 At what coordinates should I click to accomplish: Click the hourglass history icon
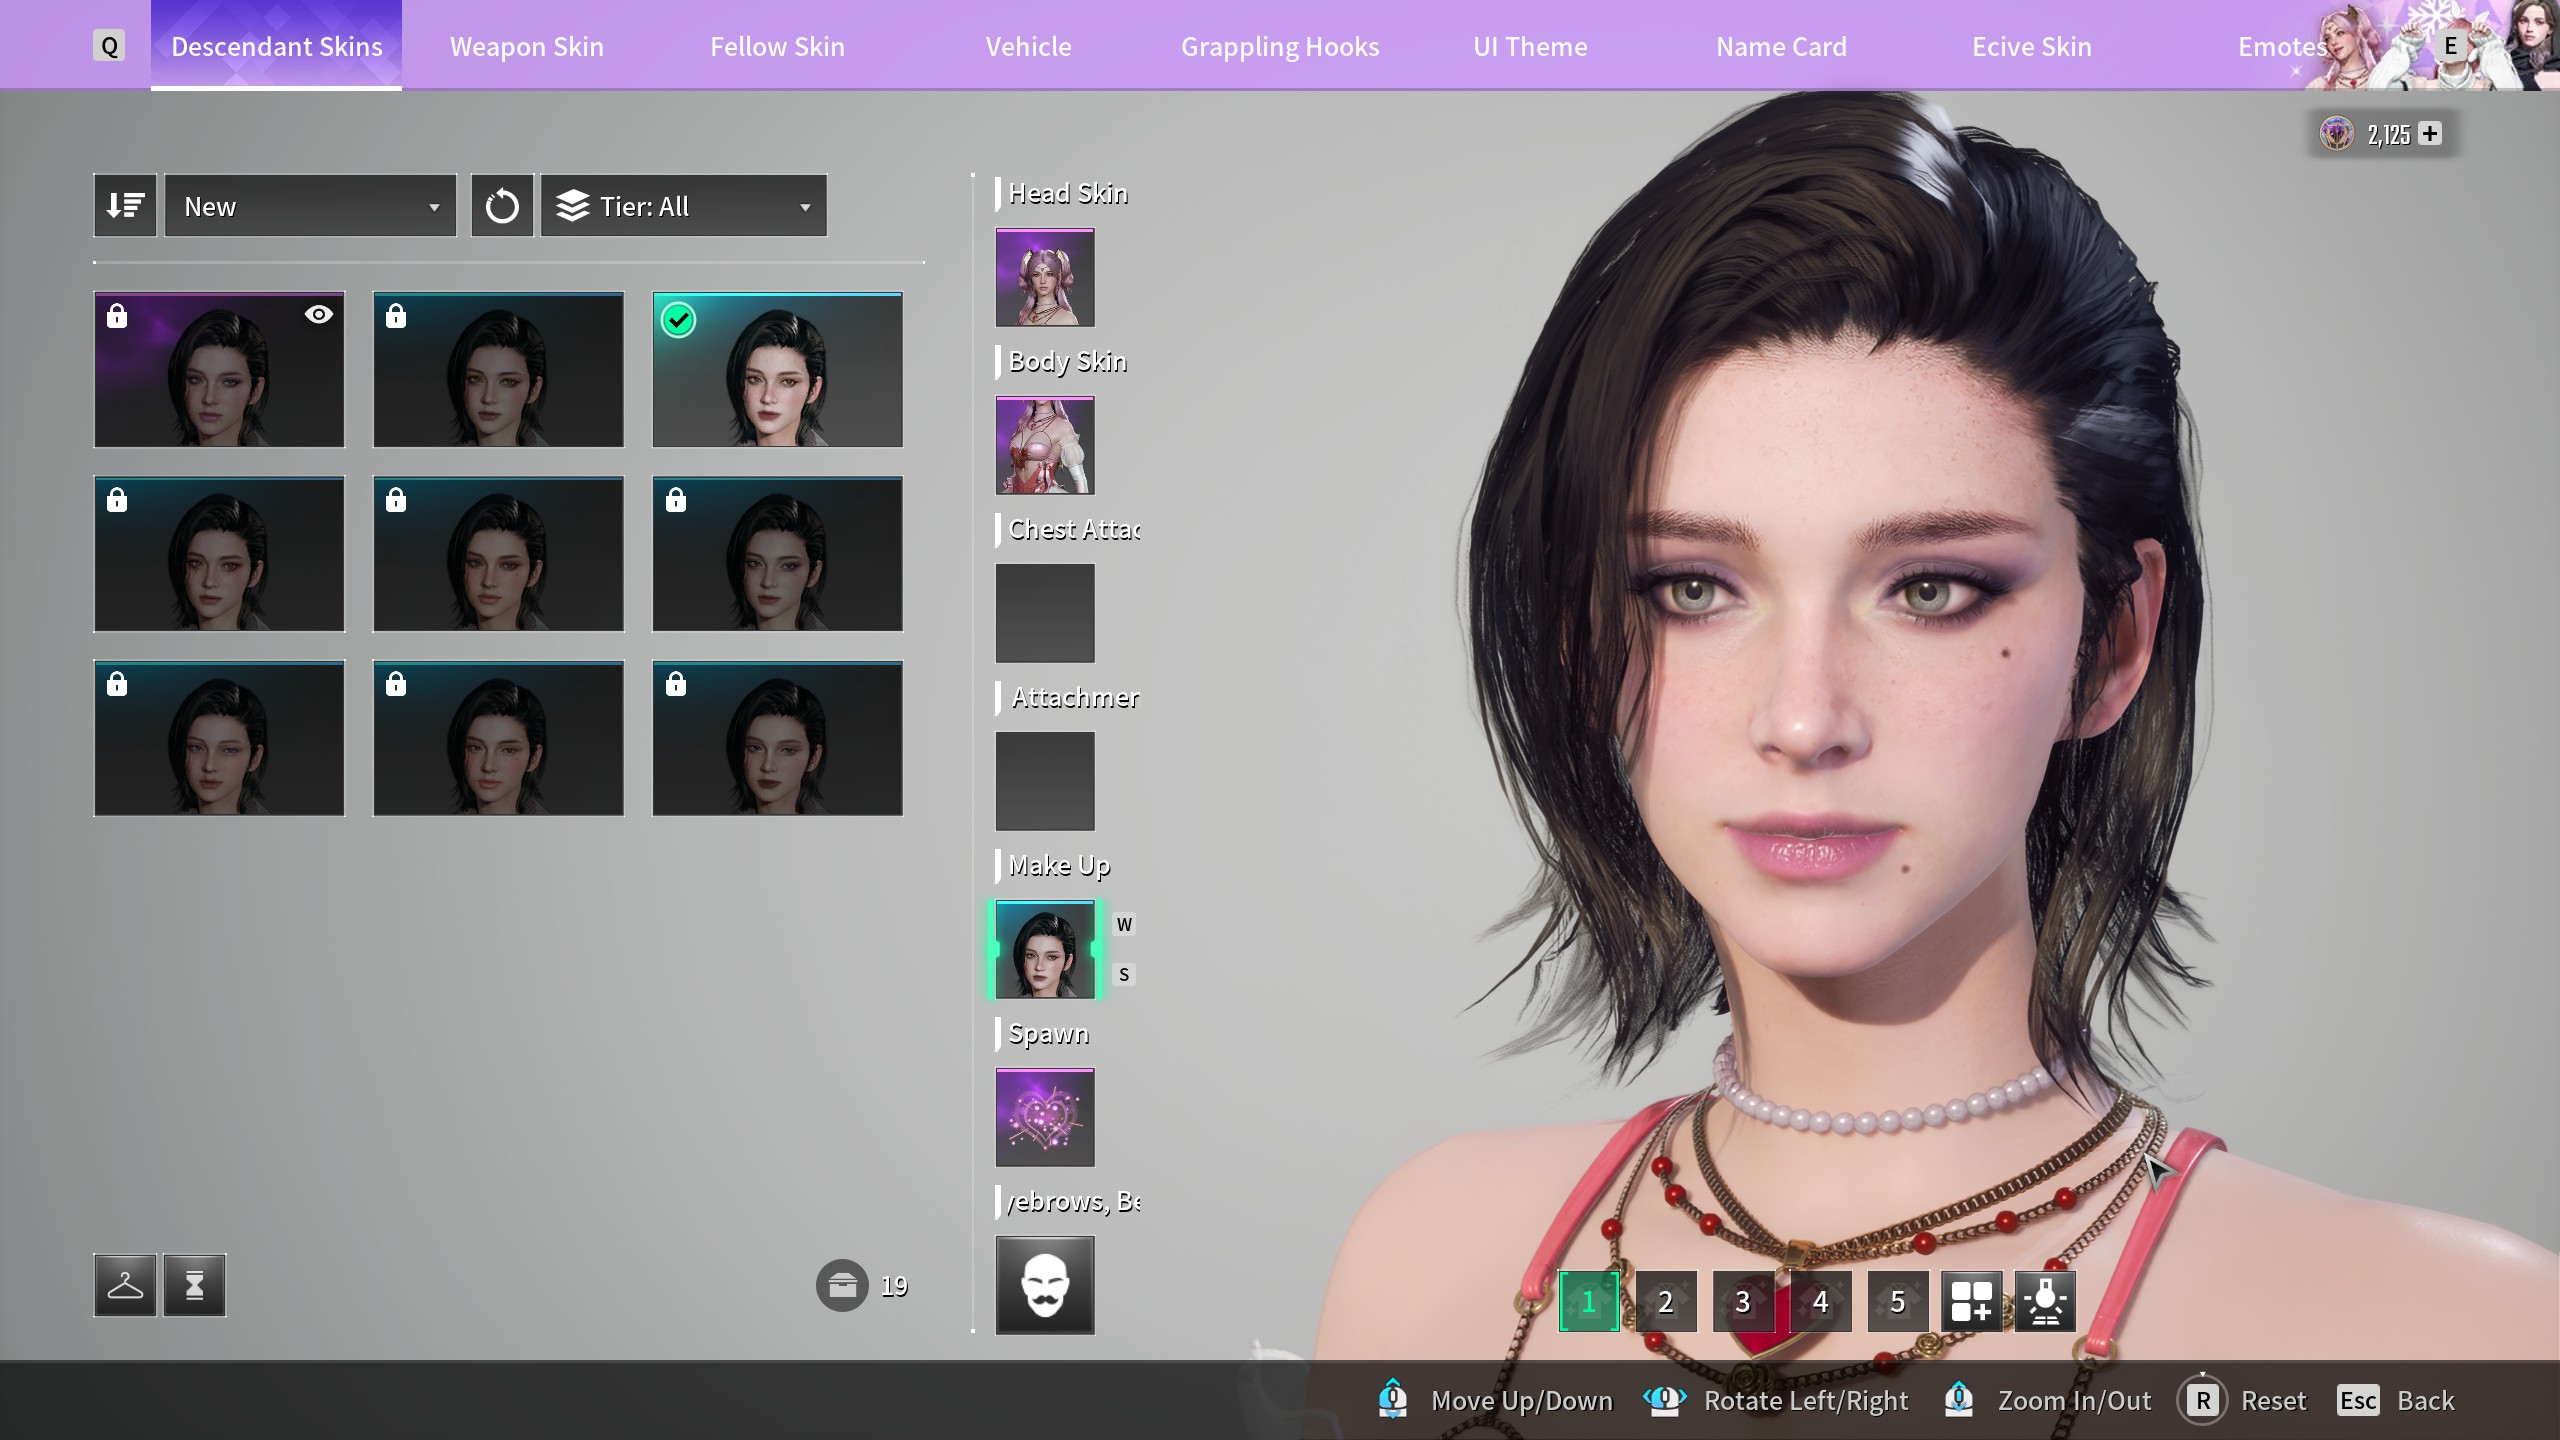tap(195, 1285)
